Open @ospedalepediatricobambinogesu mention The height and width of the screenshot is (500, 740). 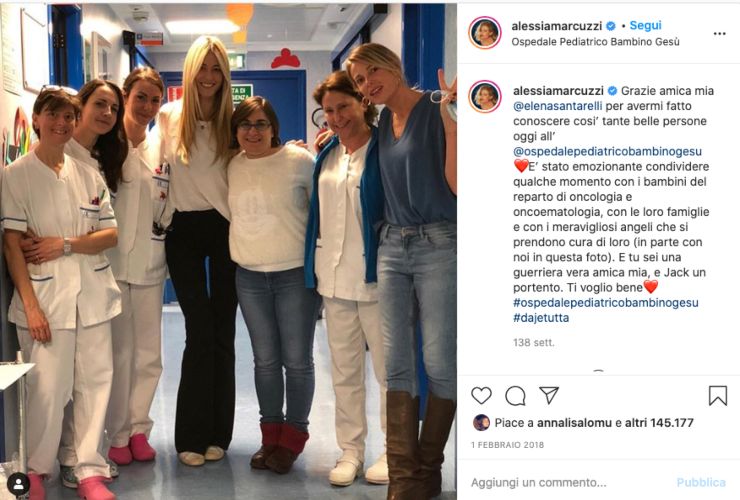pyautogui.click(x=607, y=152)
